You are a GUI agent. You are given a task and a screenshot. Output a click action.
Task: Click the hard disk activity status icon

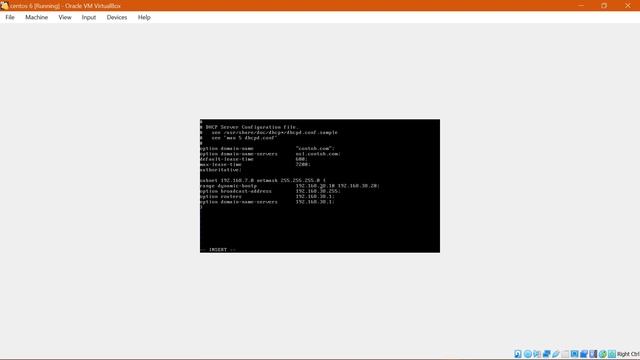point(518,354)
